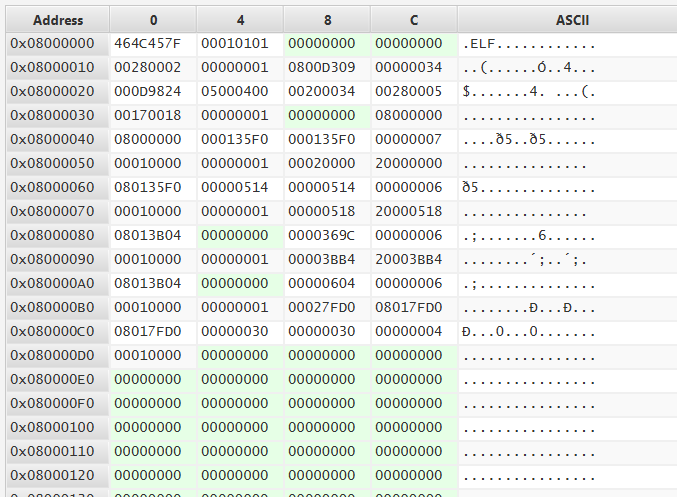
Task: Select address cell 0x08000120
Action: coord(58,475)
